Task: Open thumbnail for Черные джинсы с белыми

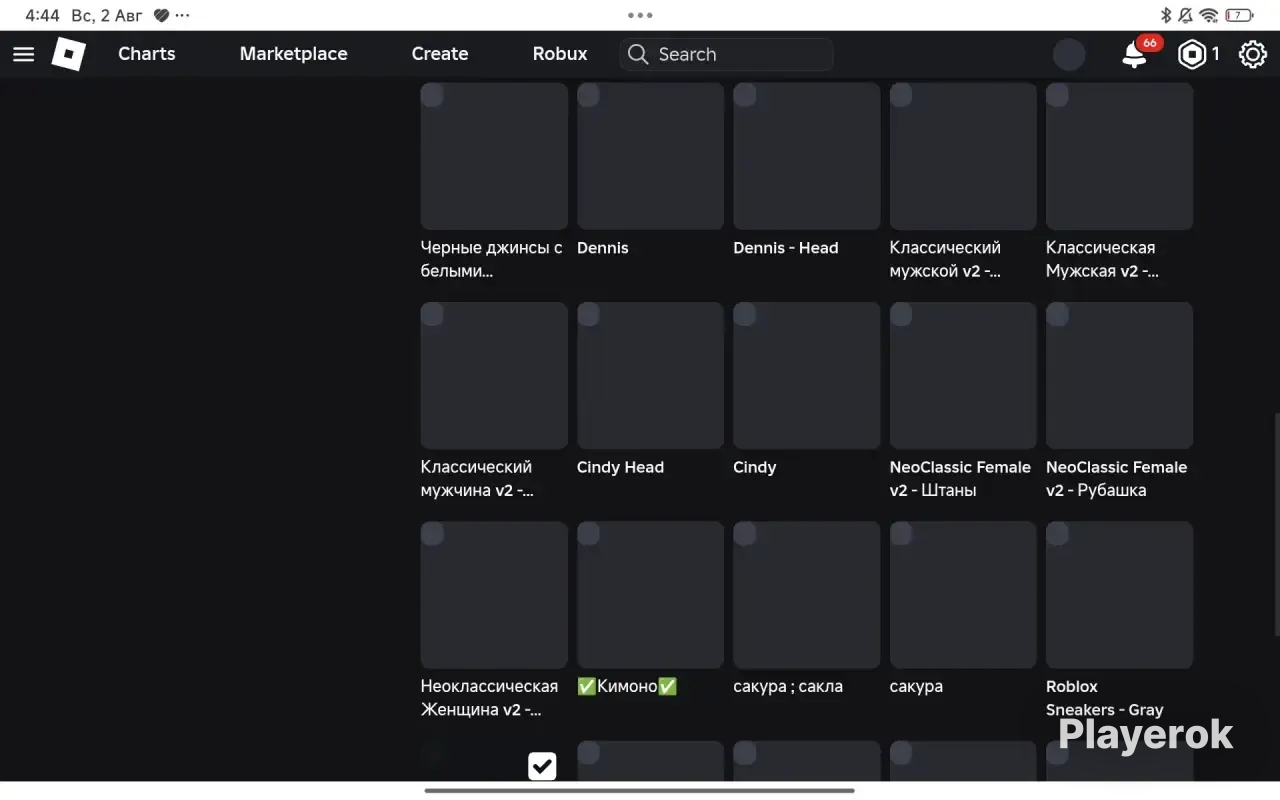Action: (494, 156)
